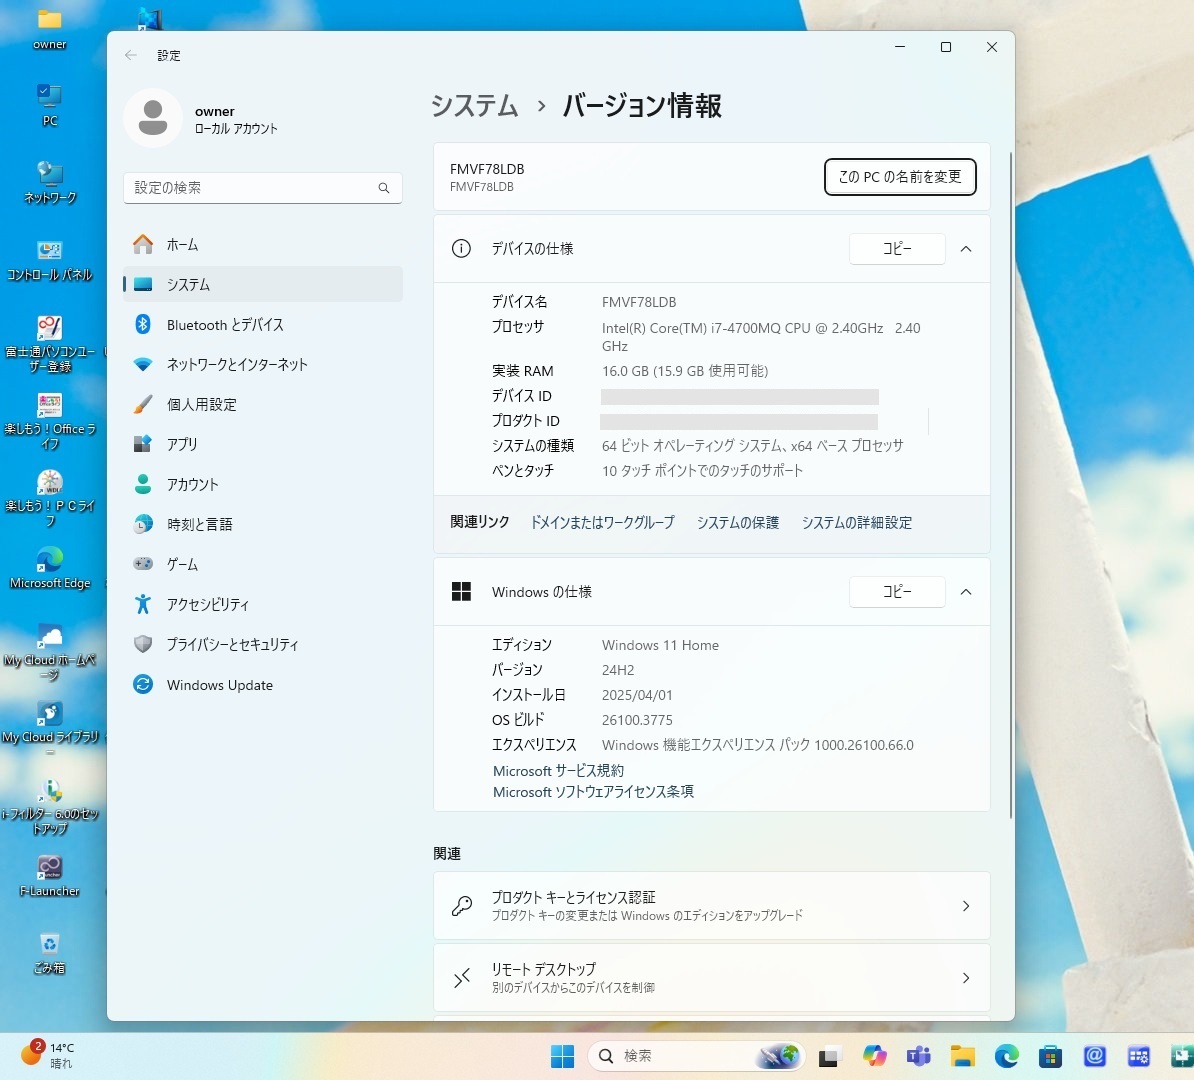Open F-Launcher desktop icon
1194x1080 pixels.
coord(49,875)
